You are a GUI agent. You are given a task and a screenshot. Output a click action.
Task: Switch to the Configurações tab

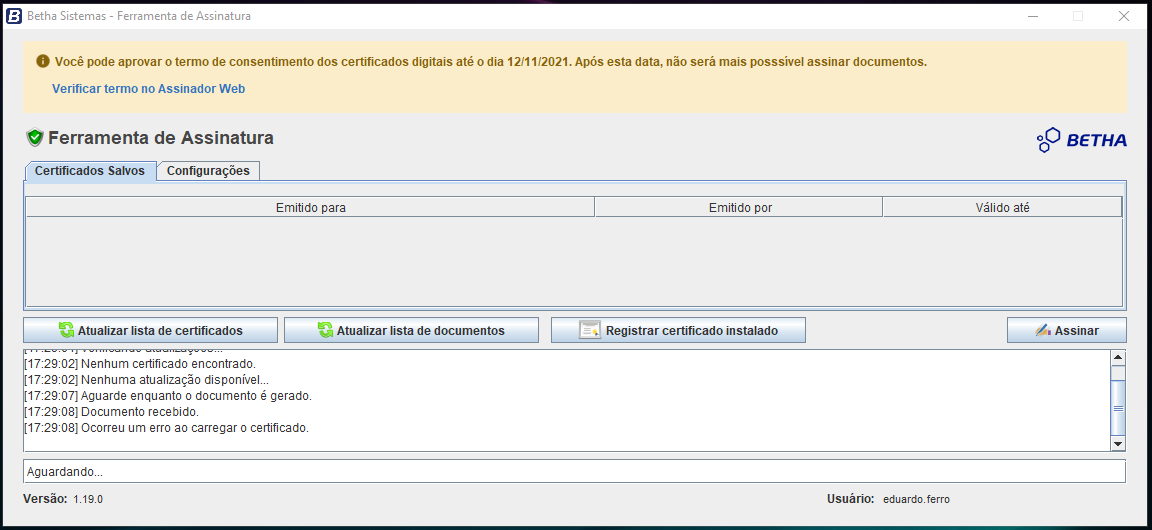pos(208,171)
